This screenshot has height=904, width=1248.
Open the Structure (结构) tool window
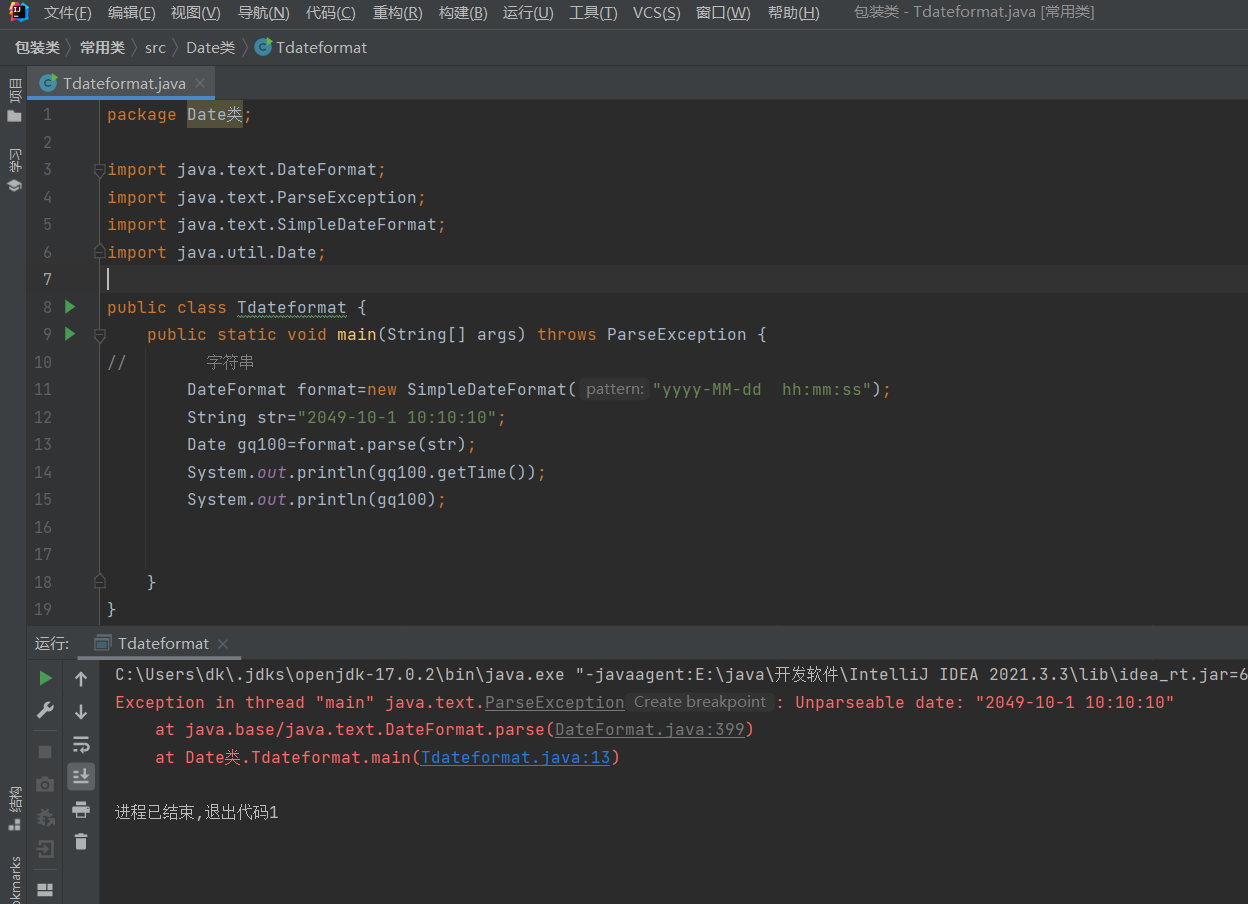[x=14, y=808]
